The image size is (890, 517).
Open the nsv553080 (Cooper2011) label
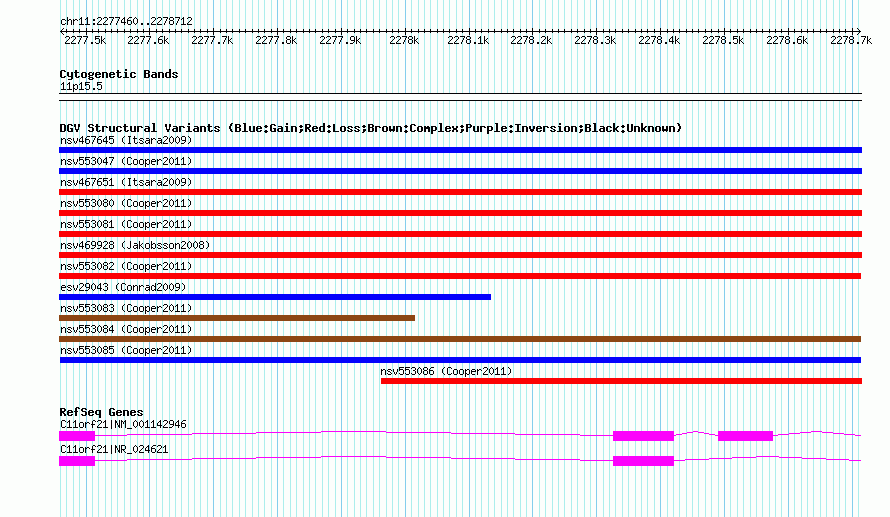coord(126,203)
